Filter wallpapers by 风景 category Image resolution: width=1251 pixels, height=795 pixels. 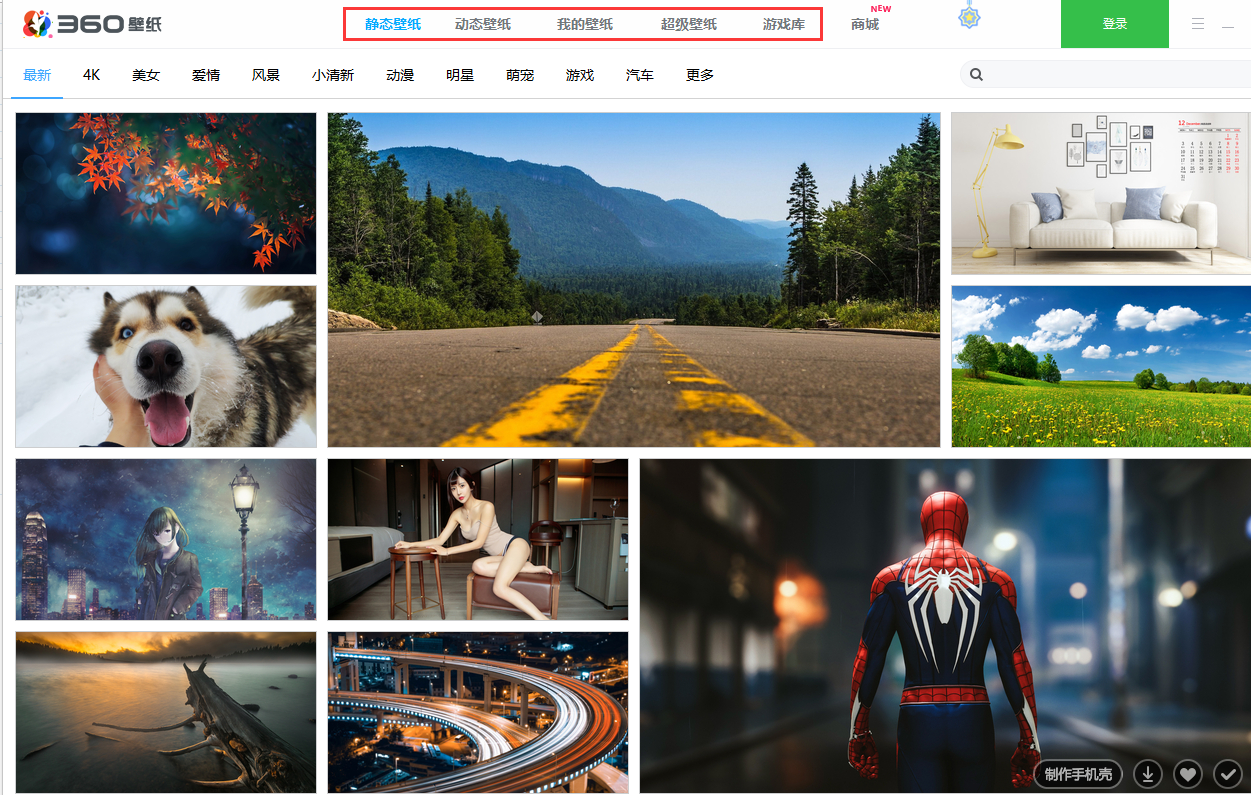coord(265,75)
